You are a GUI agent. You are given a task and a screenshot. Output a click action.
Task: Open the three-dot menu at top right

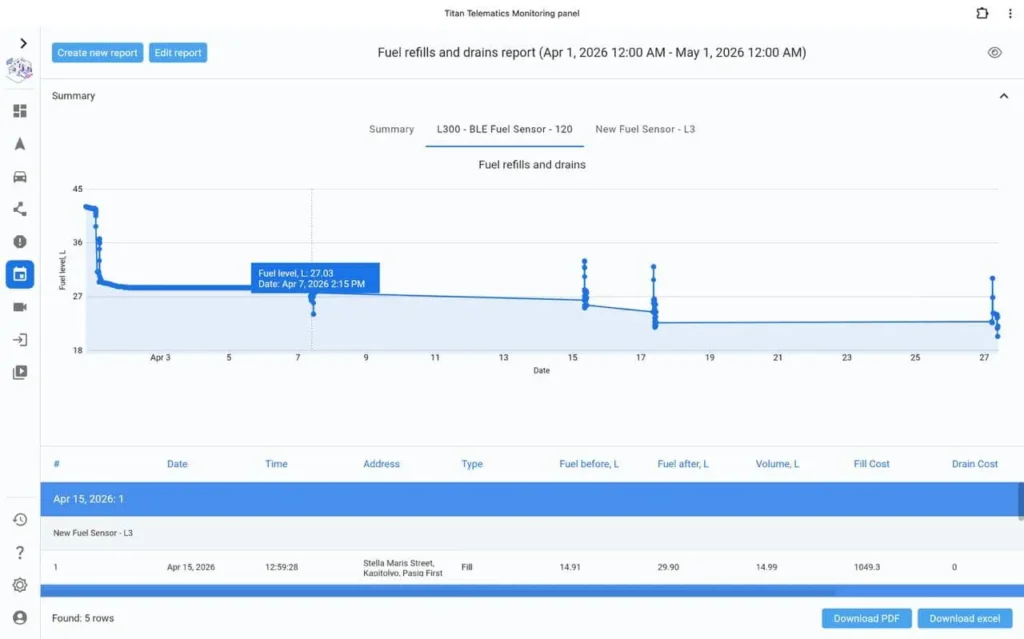(x=1010, y=13)
